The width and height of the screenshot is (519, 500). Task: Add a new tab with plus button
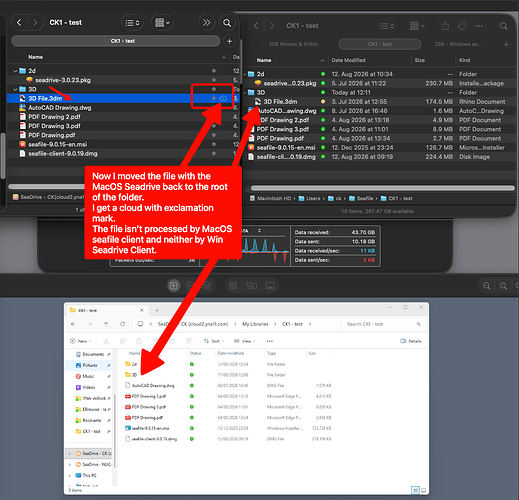click(229, 41)
